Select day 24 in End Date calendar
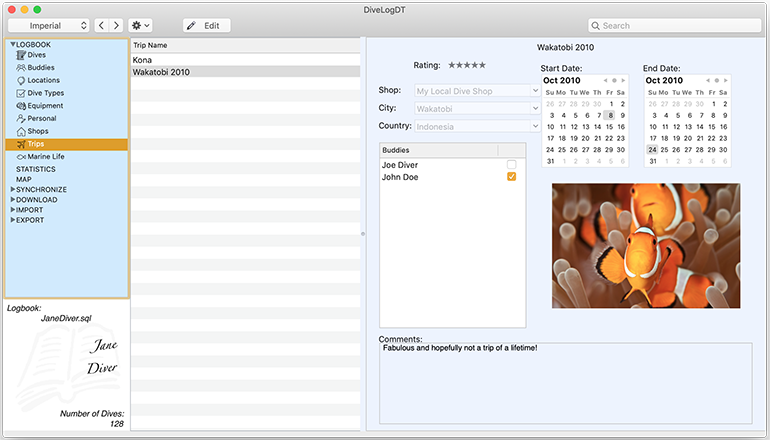Screen dimensions: 770x440 tap(652, 150)
